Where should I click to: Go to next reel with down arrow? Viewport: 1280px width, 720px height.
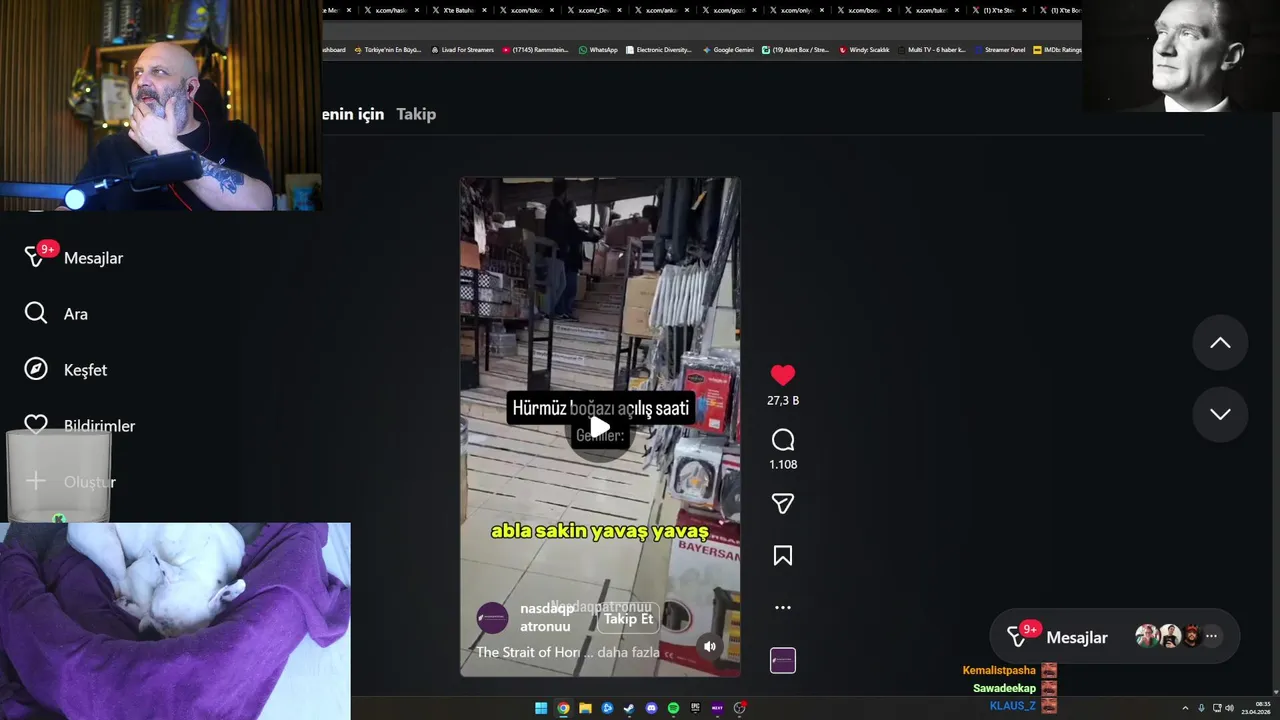1220,414
